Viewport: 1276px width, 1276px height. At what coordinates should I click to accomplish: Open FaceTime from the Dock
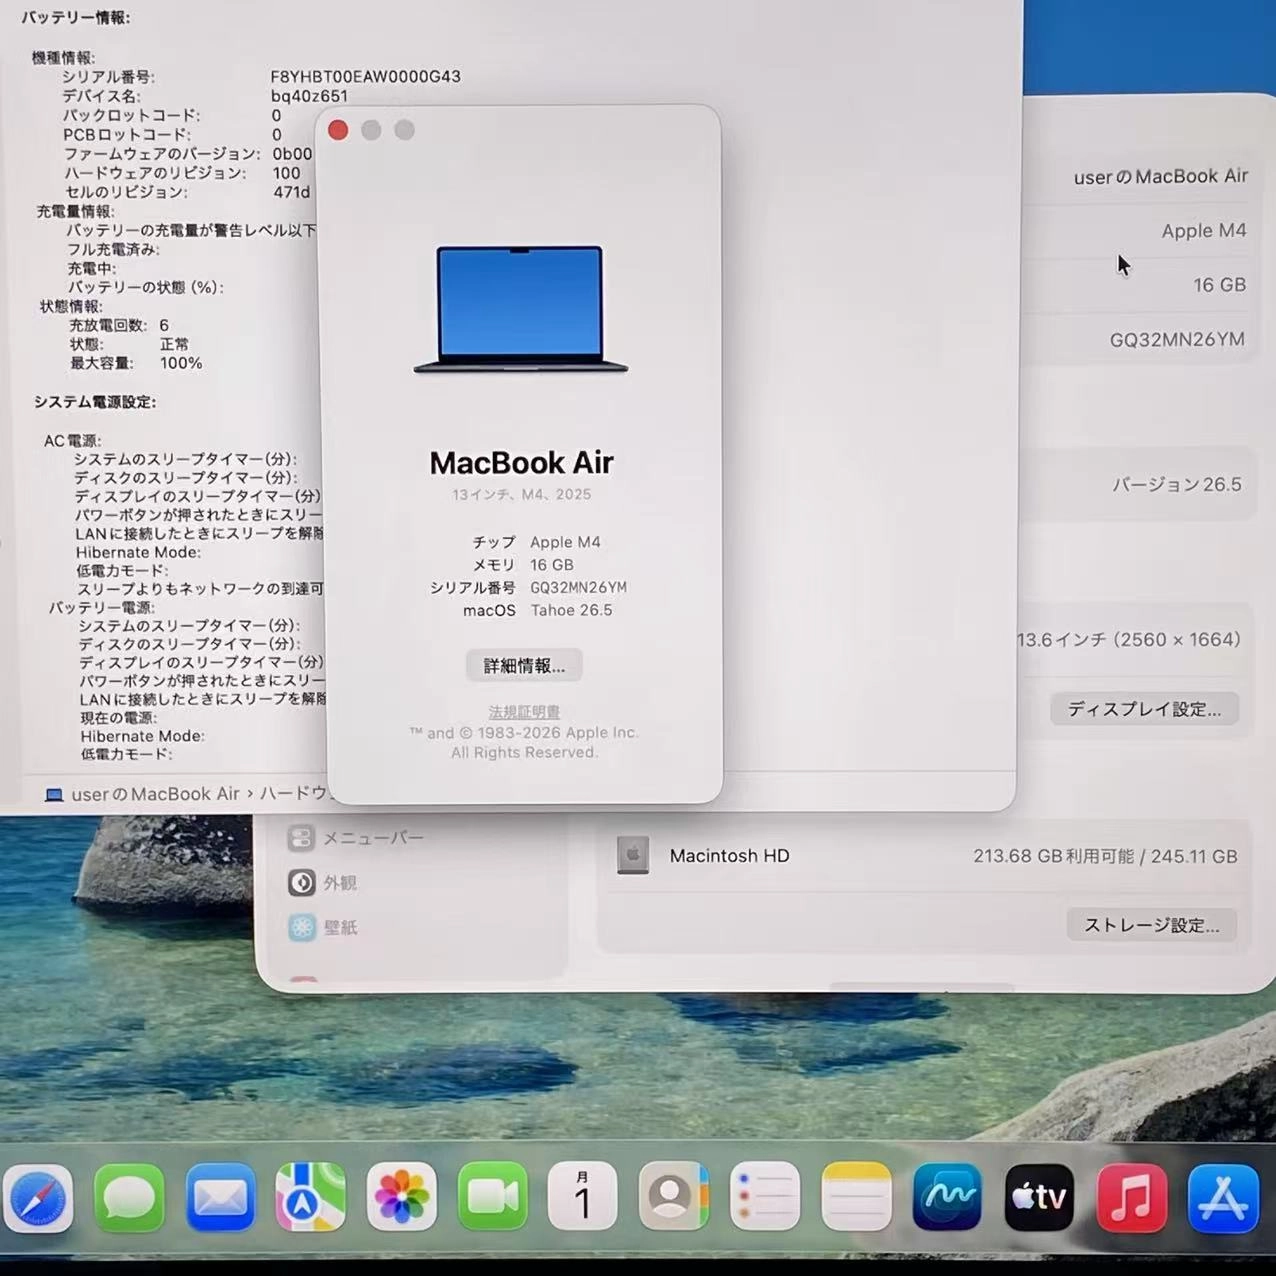point(493,1197)
